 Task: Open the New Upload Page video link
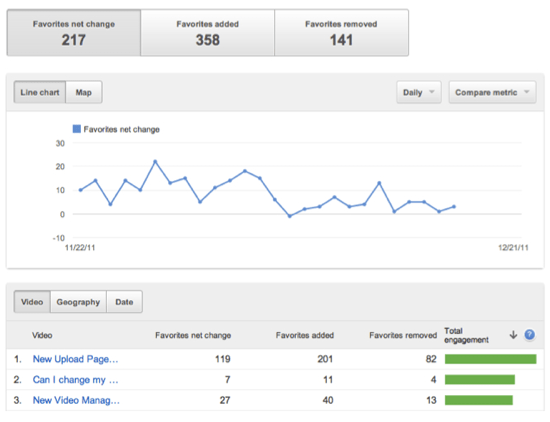pos(75,359)
